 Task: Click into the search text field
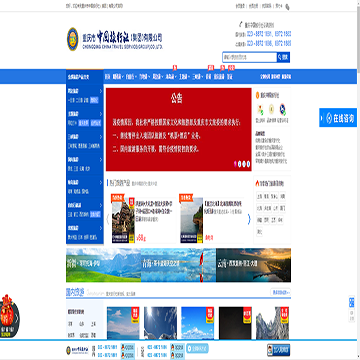(x=249, y=57)
